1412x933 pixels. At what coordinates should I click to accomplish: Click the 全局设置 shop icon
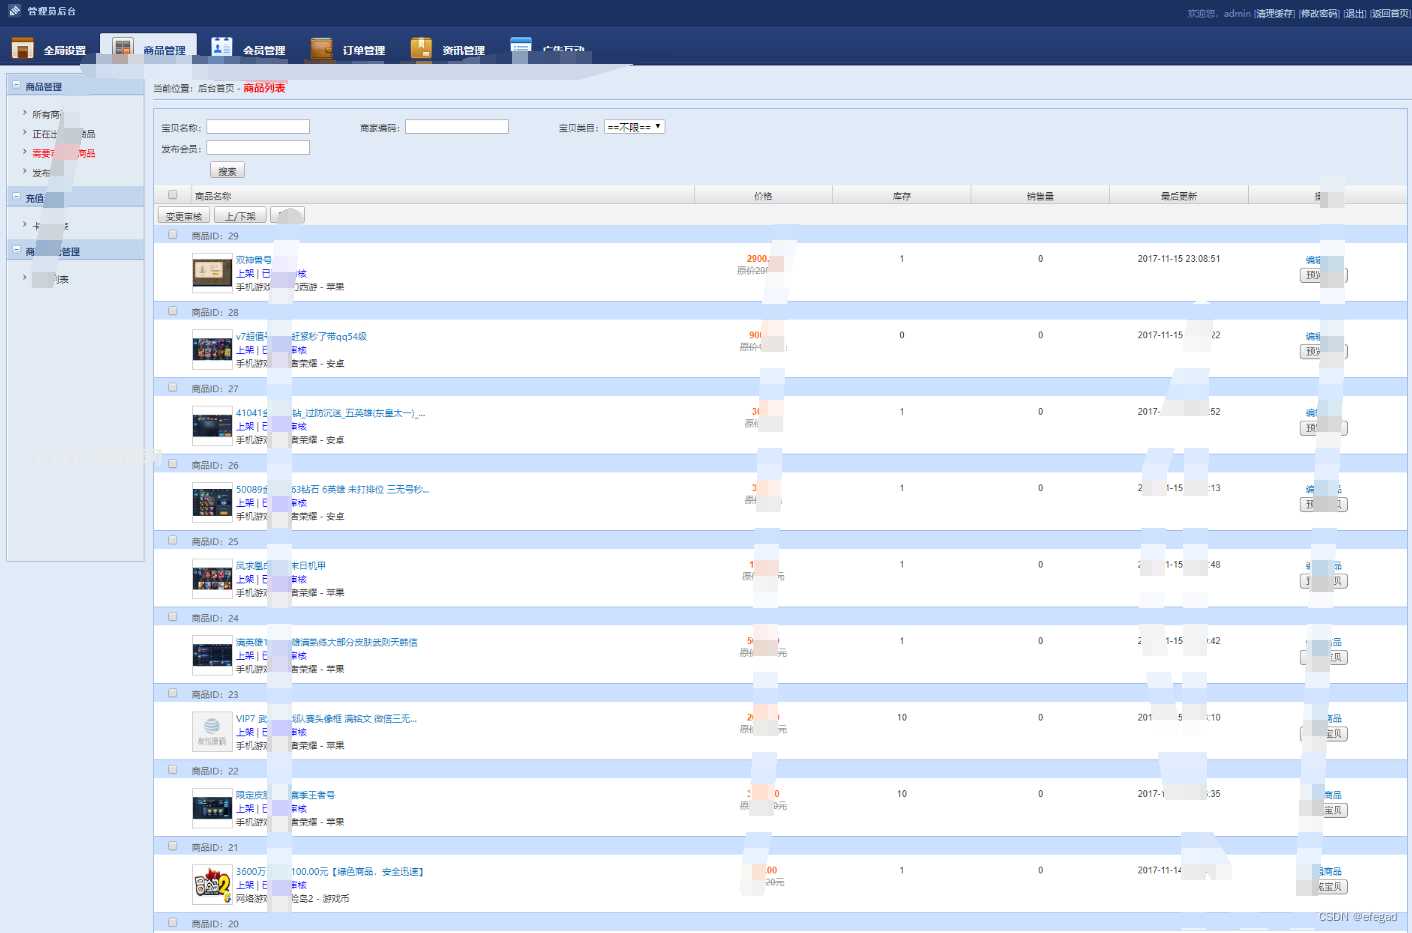pyautogui.click(x=22, y=48)
